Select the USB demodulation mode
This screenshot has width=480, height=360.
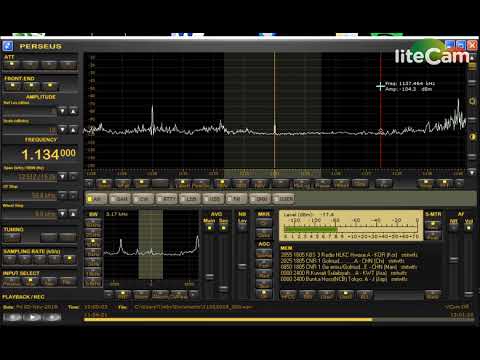[x=213, y=199]
